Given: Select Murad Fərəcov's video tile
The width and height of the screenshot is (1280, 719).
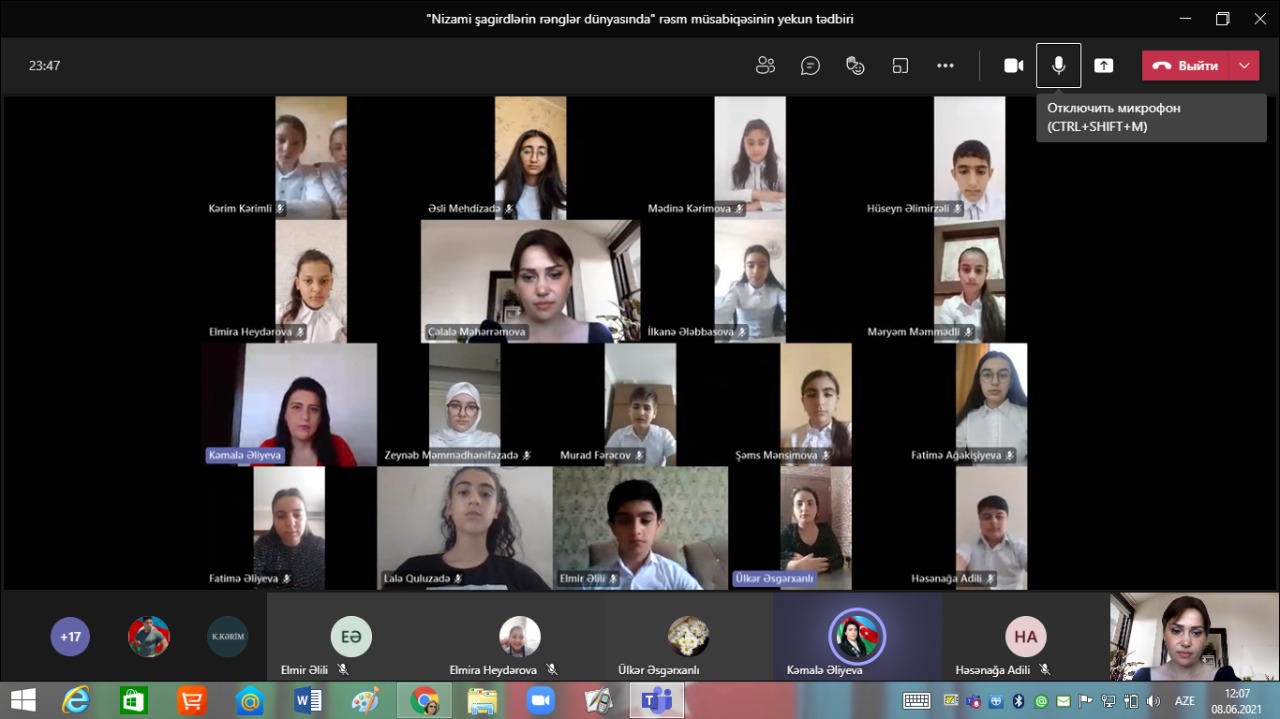Looking at the screenshot, I should [640, 405].
